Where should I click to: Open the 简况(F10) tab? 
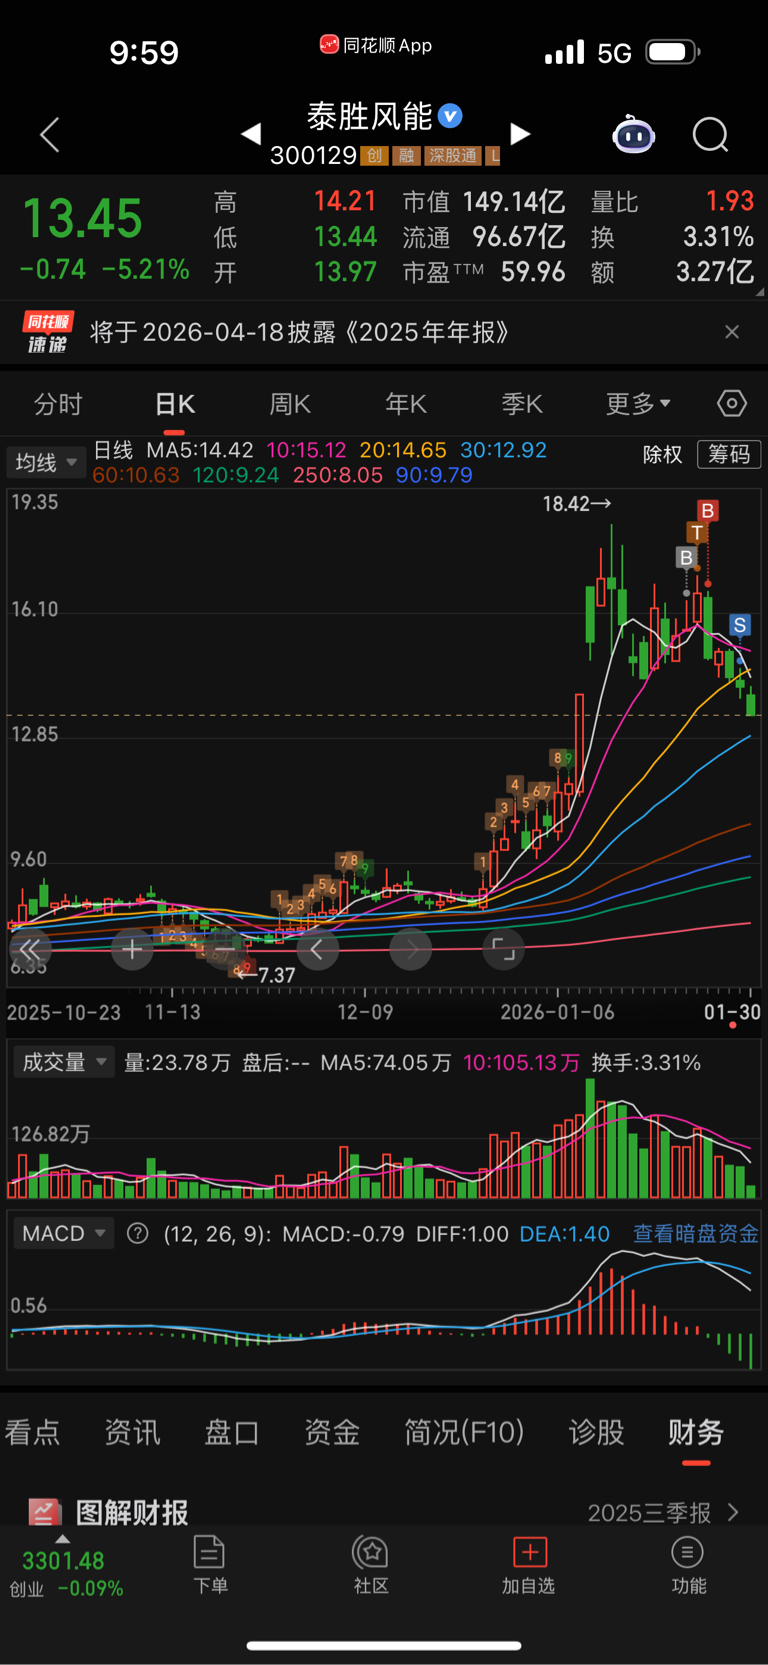pos(464,1432)
